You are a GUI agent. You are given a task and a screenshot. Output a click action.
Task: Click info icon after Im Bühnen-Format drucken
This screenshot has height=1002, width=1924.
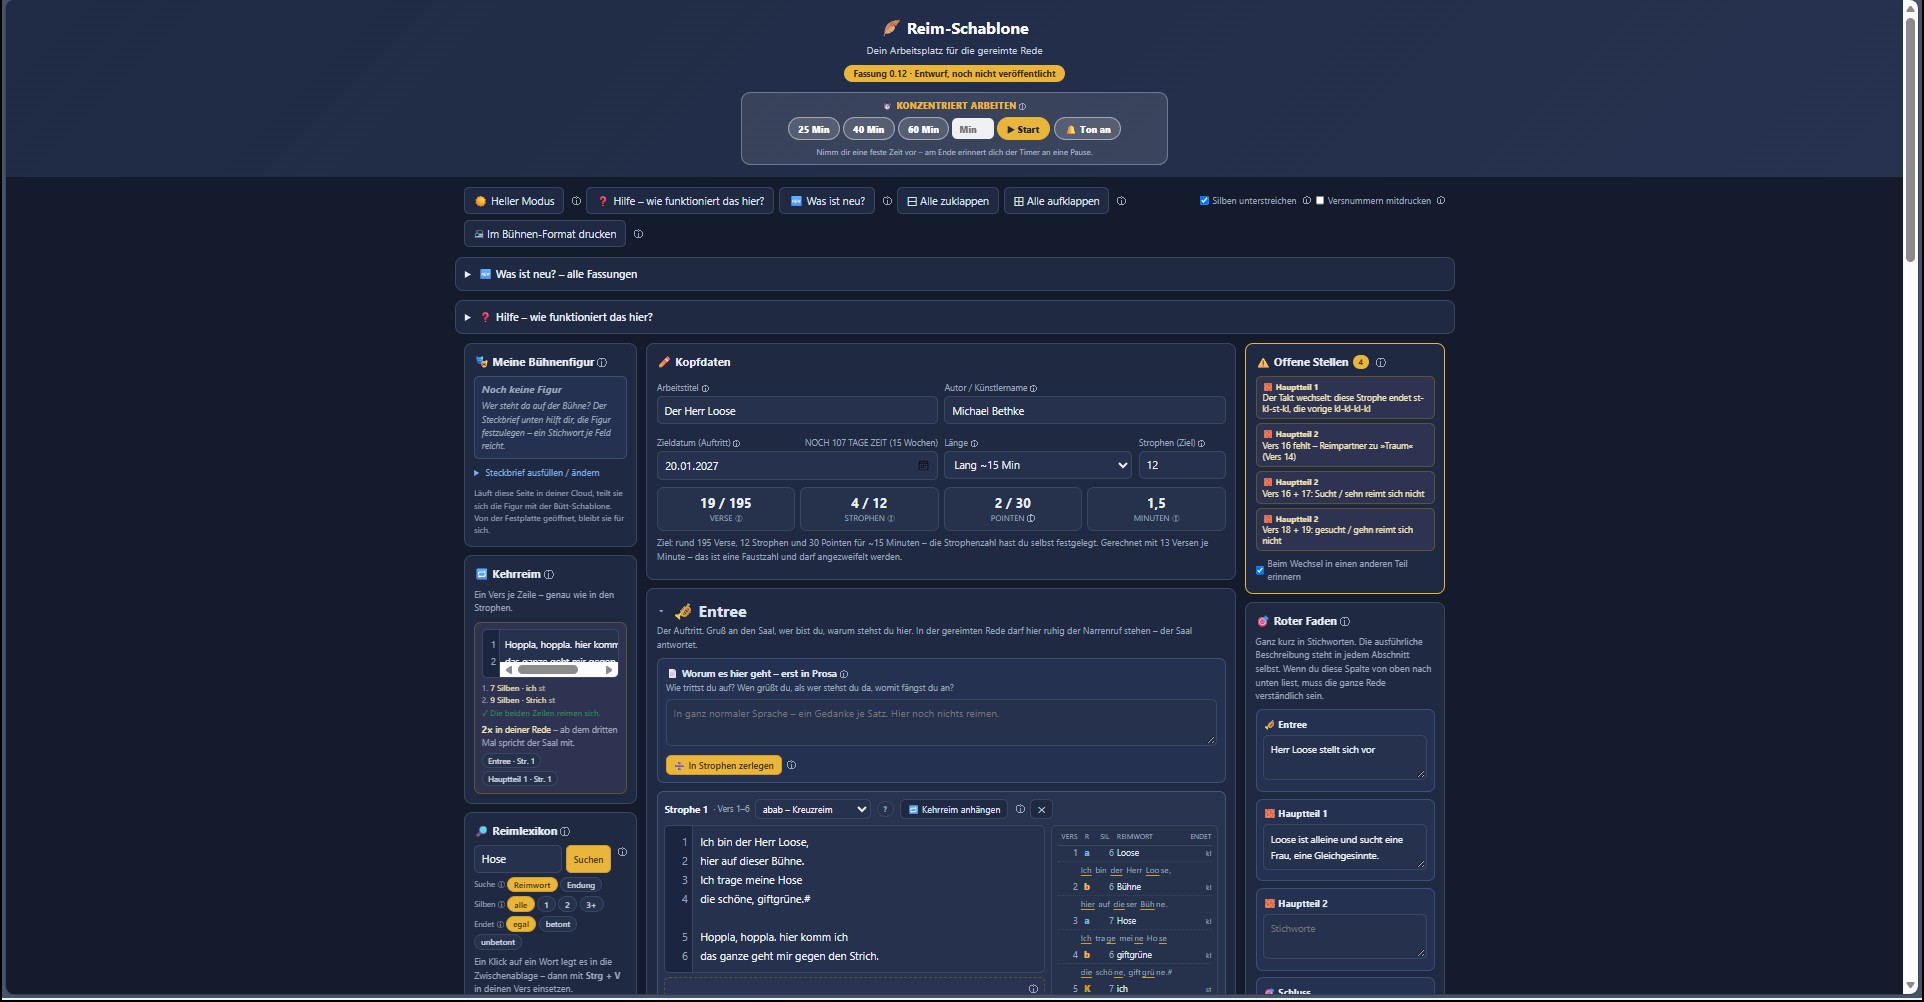(x=638, y=235)
